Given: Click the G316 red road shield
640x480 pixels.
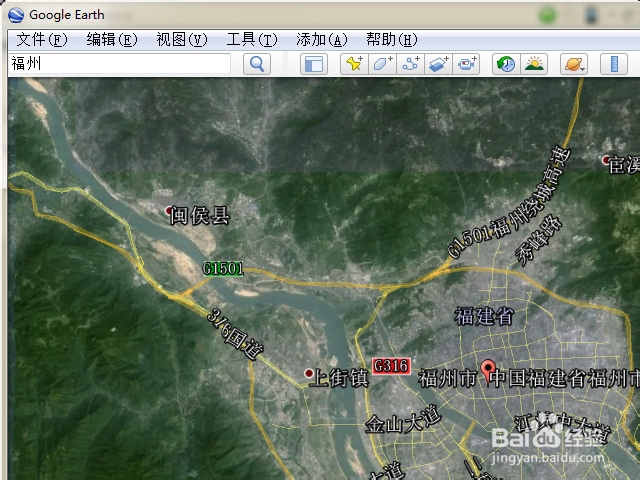Looking at the screenshot, I should [391, 365].
